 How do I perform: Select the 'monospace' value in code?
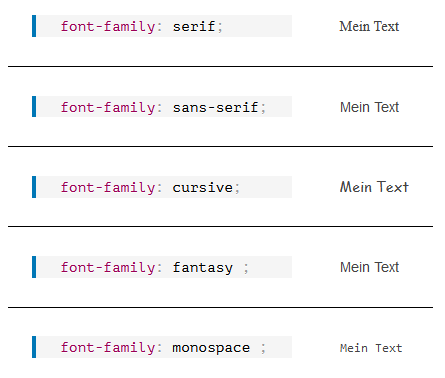tap(211, 348)
